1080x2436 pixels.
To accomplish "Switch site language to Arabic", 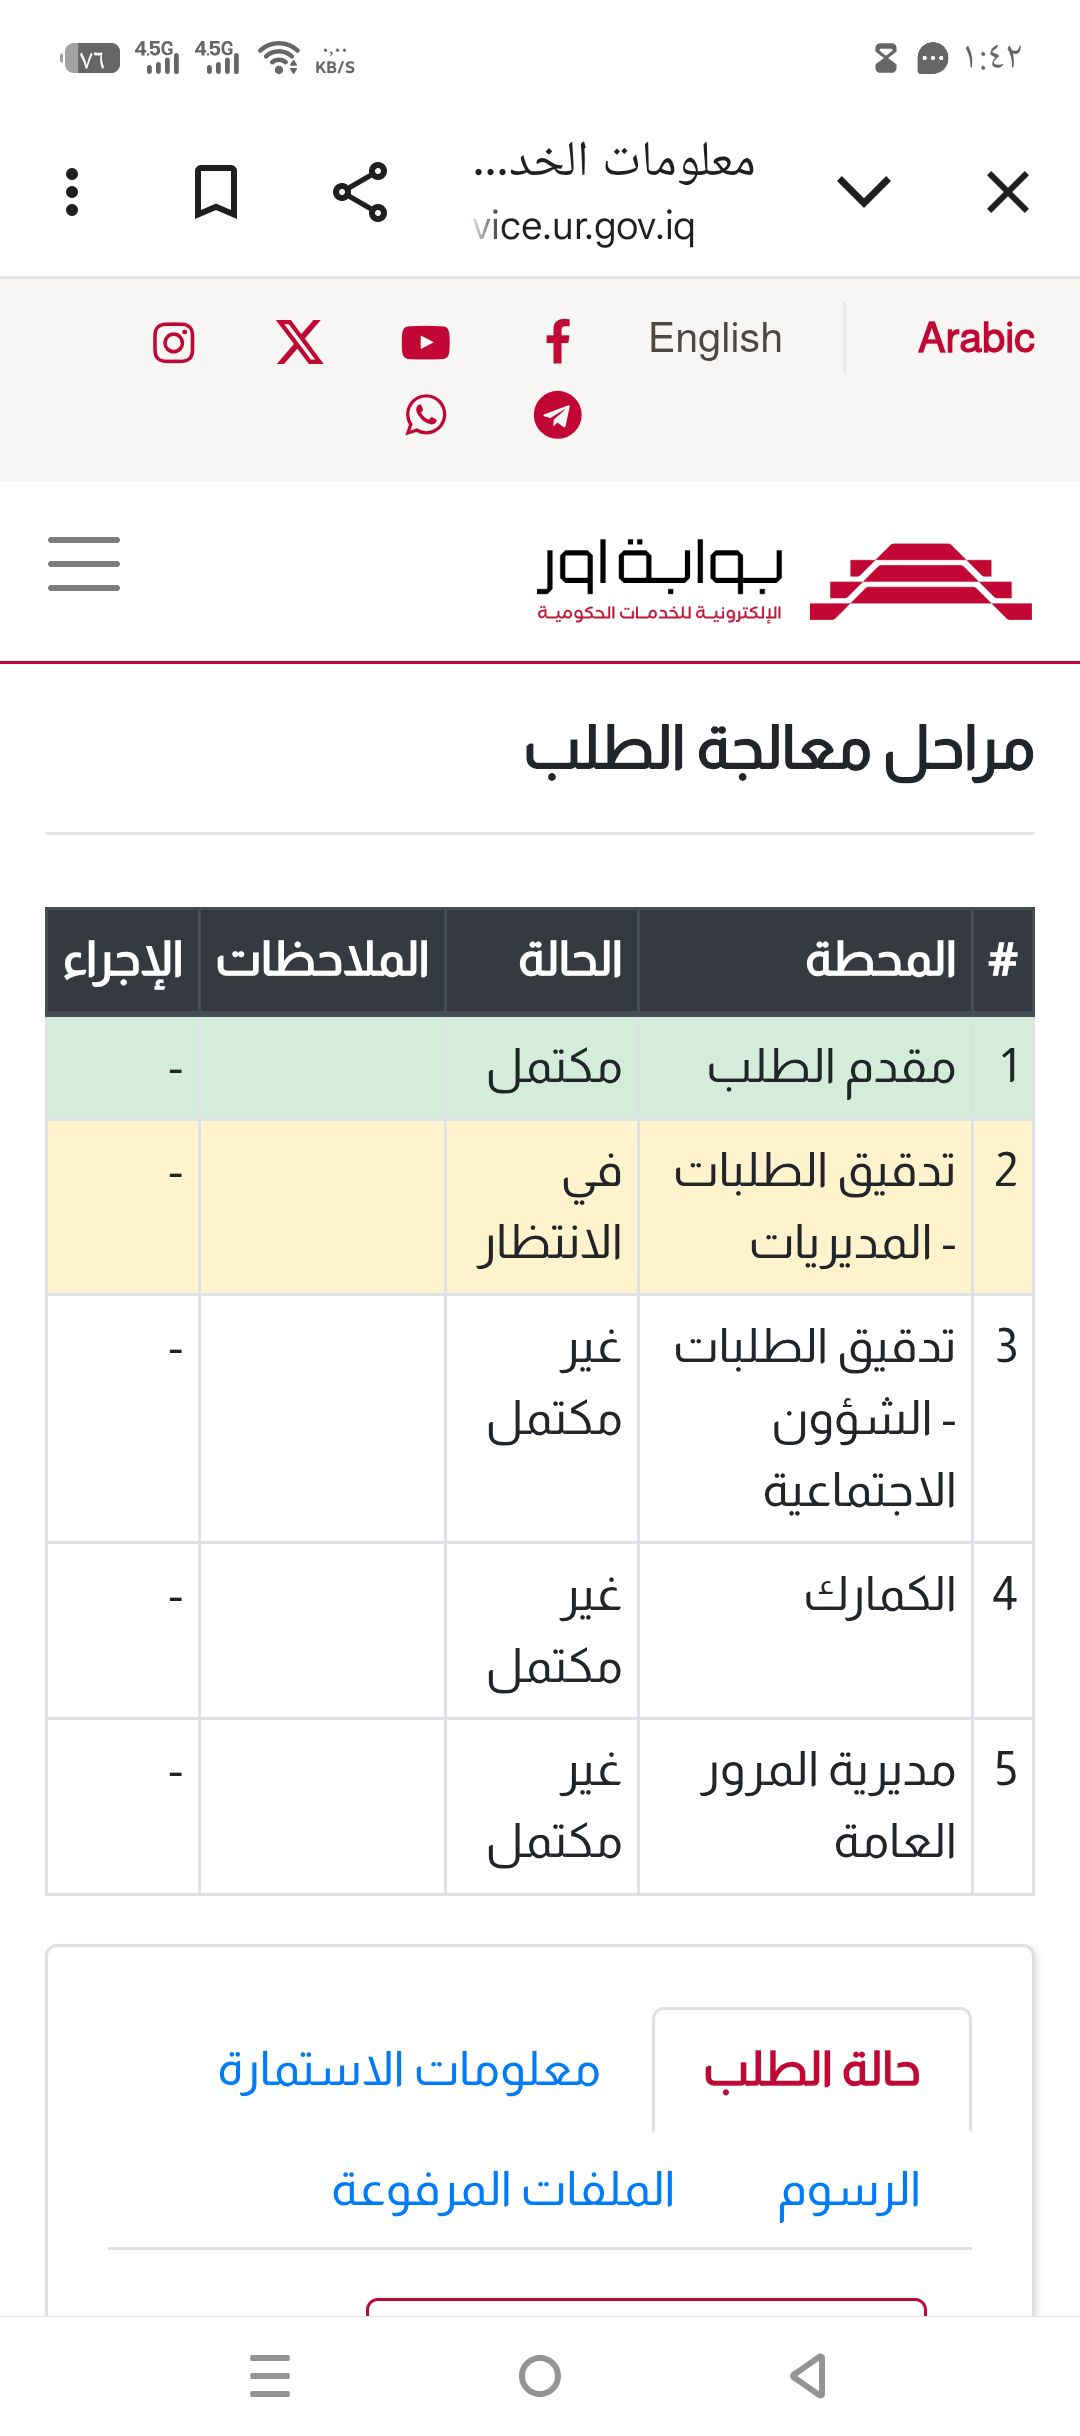I will tap(976, 338).
